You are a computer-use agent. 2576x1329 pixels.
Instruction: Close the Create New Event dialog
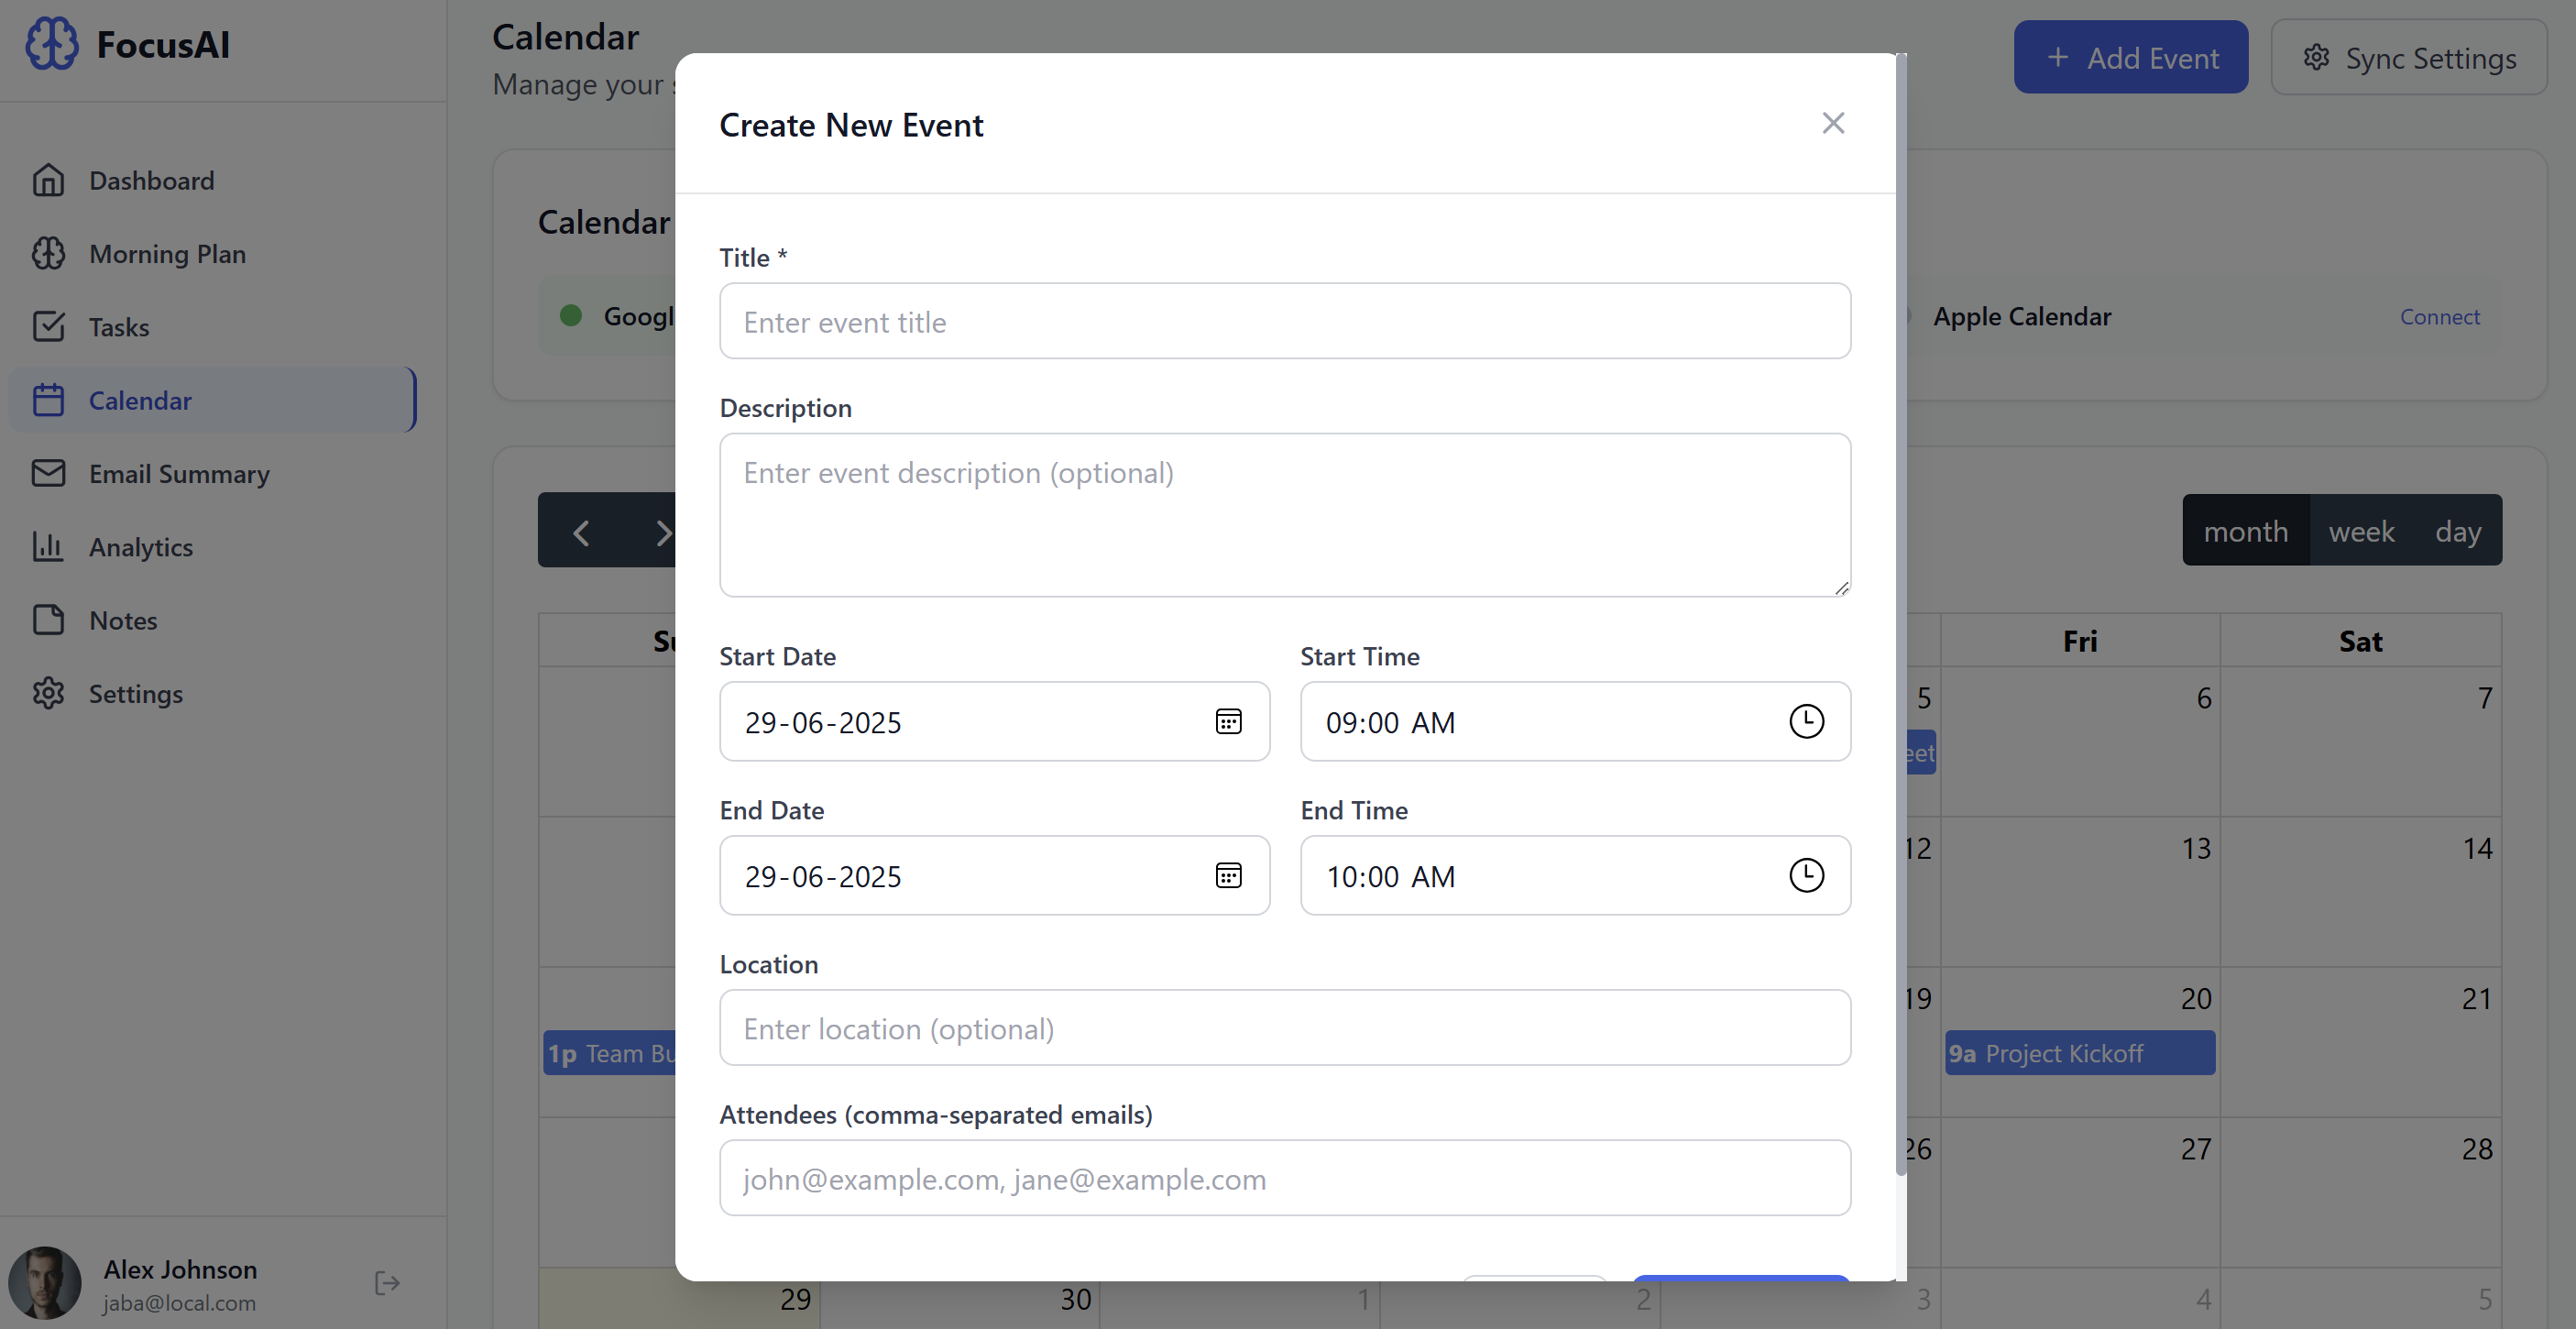tap(1832, 122)
